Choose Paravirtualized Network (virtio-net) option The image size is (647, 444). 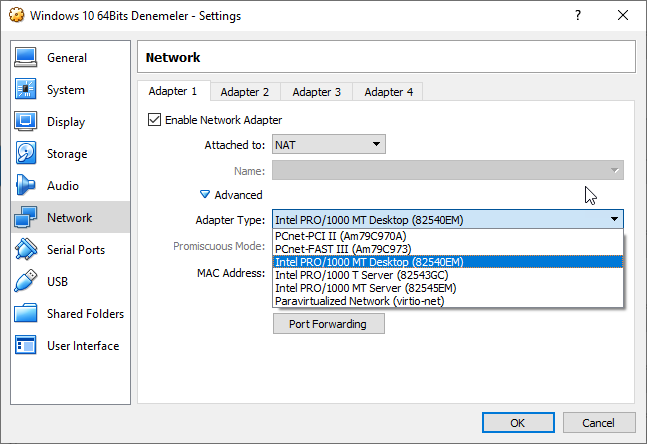(448, 301)
